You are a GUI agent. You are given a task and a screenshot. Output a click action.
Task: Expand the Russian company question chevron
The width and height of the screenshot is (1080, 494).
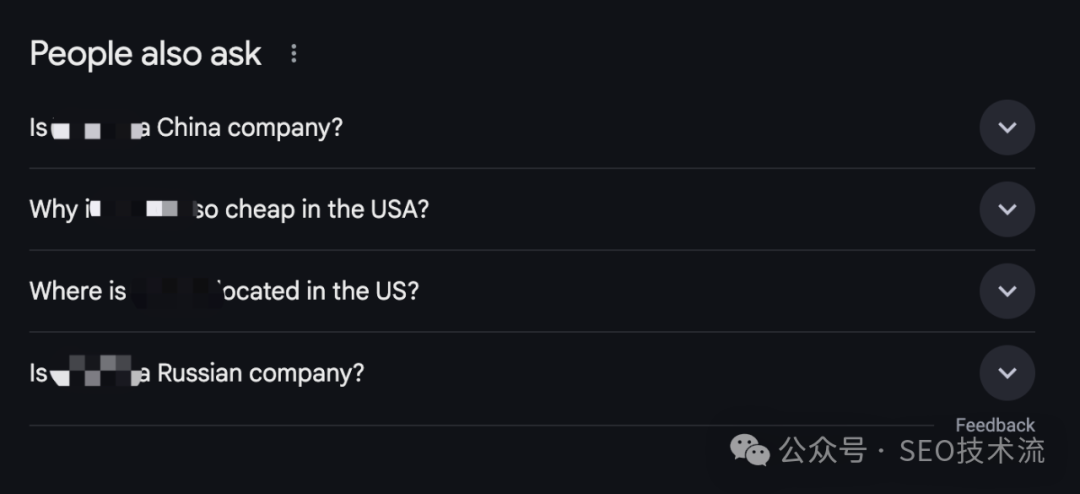pyautogui.click(x=1006, y=373)
